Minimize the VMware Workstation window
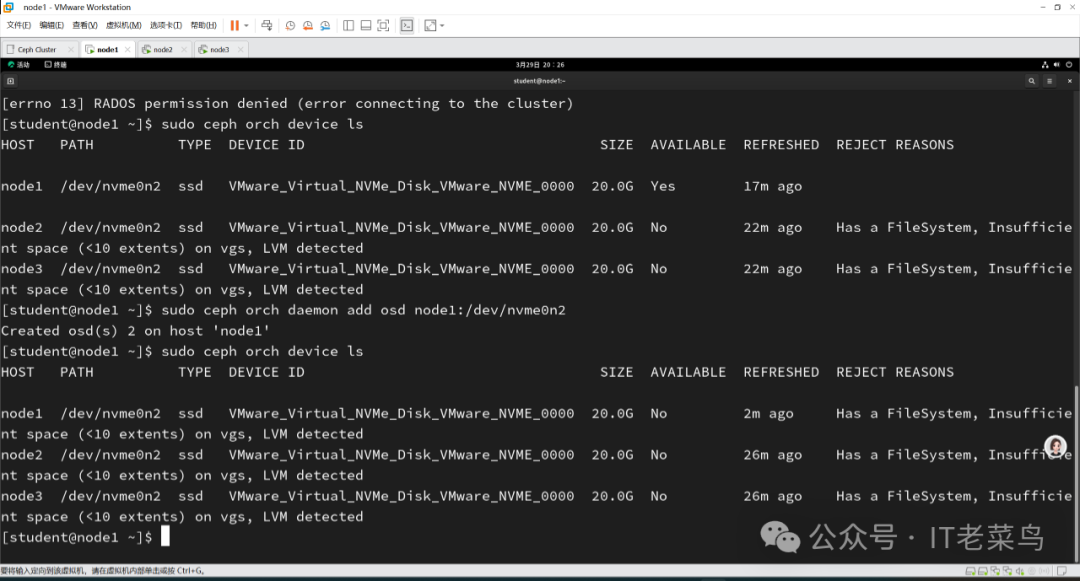The width and height of the screenshot is (1080, 581). coord(1043,7)
